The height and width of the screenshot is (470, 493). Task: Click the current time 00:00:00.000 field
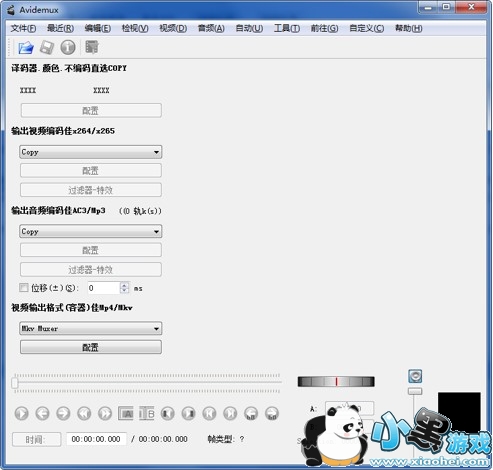tap(96, 439)
